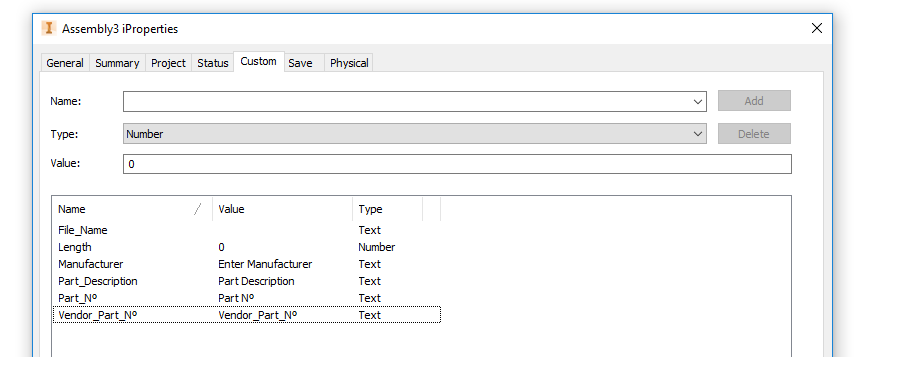898x383 pixels.
Task: Select the Part_Description property name
Action: click(x=98, y=281)
